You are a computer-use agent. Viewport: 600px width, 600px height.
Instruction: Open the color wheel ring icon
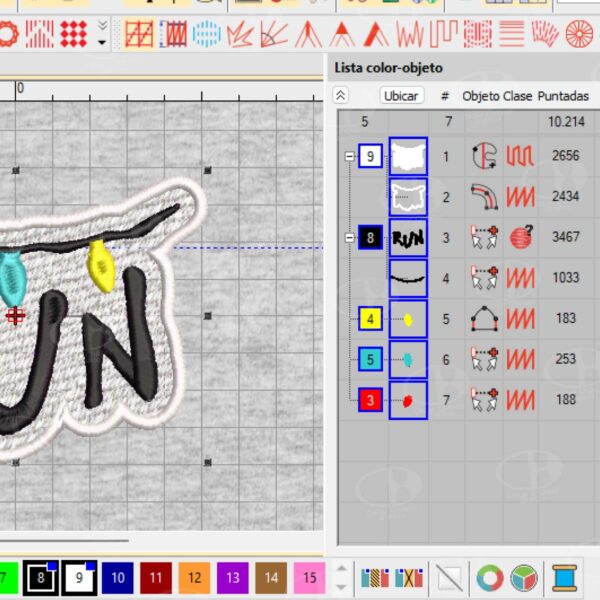(x=489, y=578)
